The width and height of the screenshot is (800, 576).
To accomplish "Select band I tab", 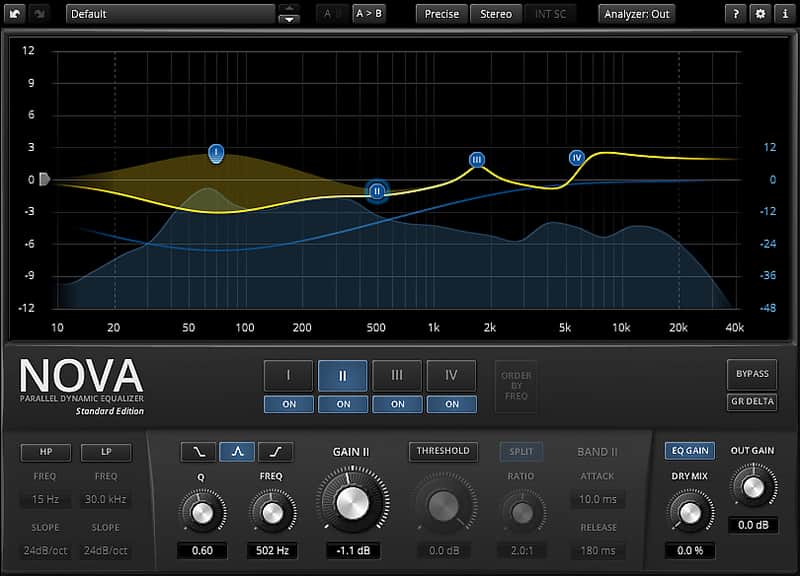I will (288, 375).
